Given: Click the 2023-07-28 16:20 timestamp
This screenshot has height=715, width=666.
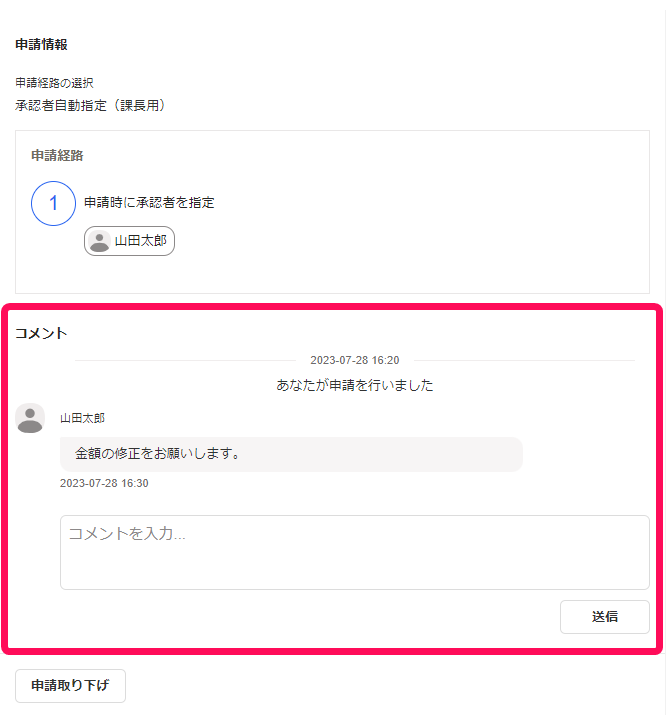Looking at the screenshot, I should coord(355,360).
